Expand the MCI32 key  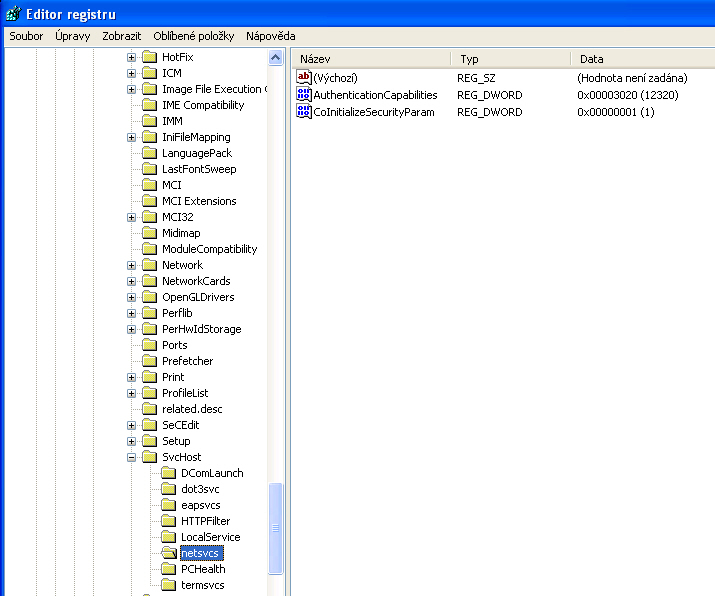point(131,218)
